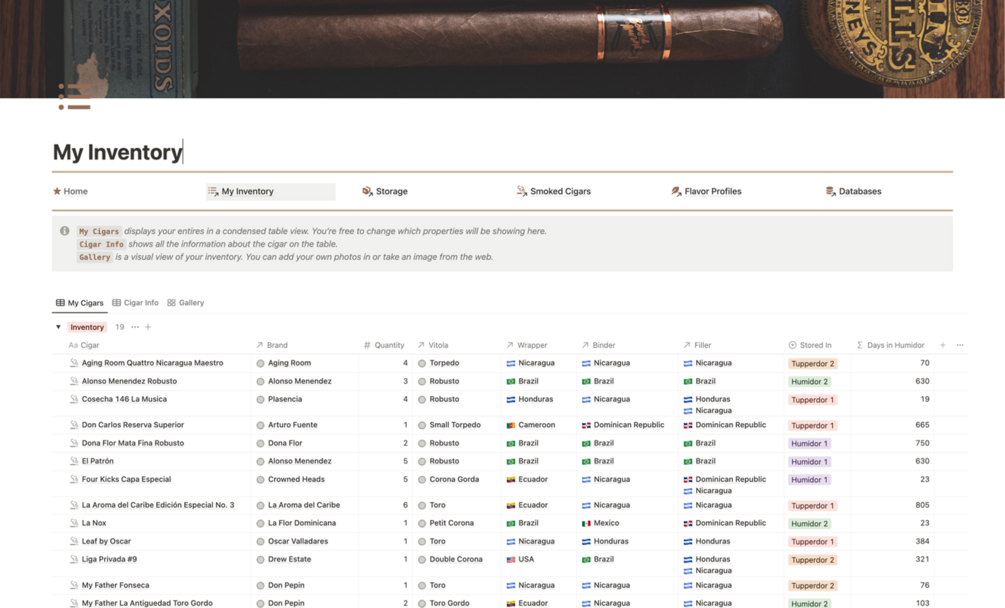Open the Stored In column header menu

click(810, 345)
